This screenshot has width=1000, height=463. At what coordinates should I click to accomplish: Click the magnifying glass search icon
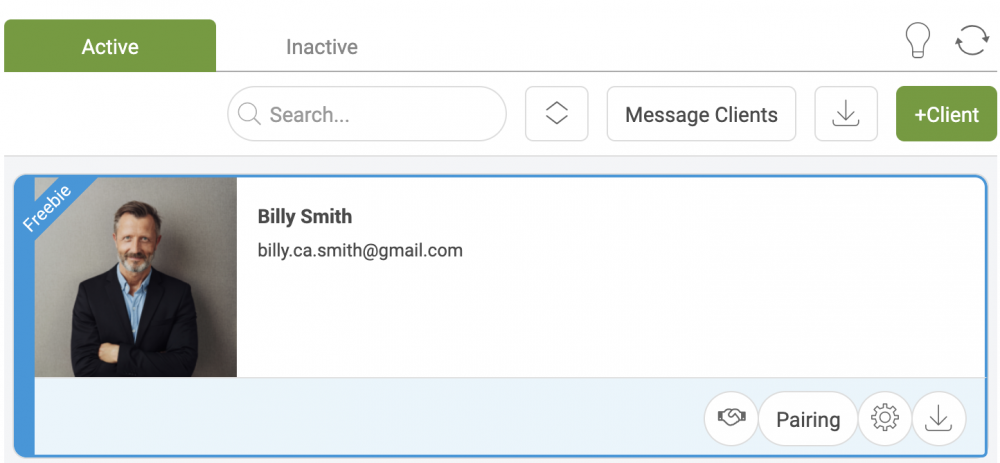249,114
